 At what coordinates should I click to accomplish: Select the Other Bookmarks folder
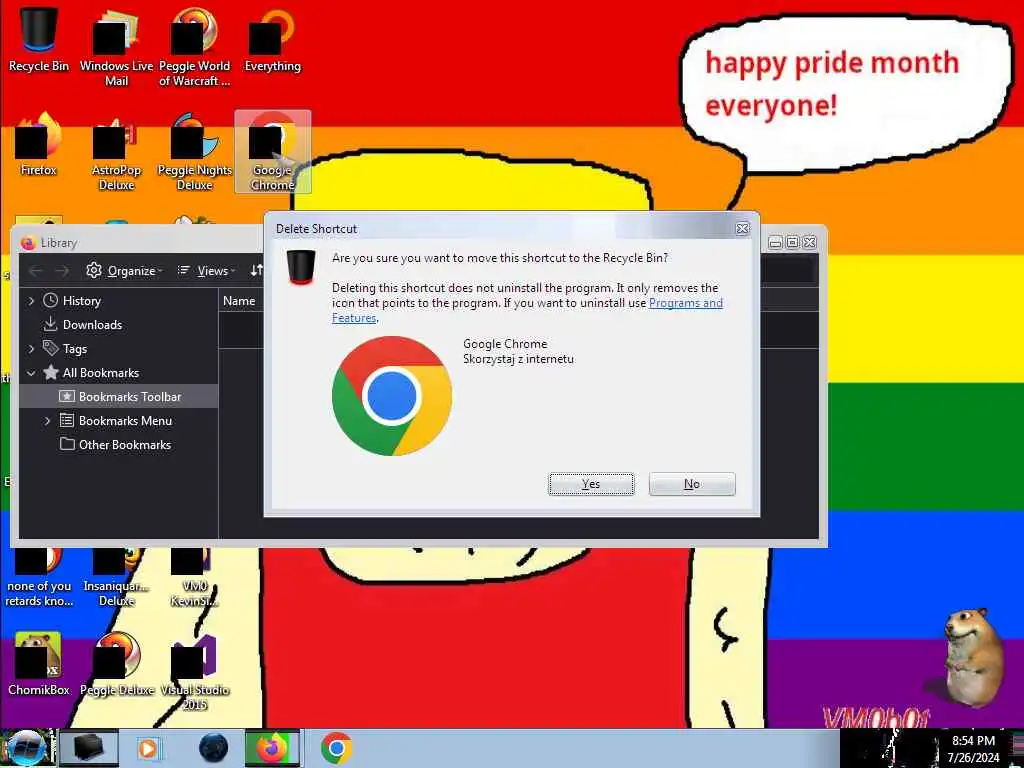pos(125,445)
